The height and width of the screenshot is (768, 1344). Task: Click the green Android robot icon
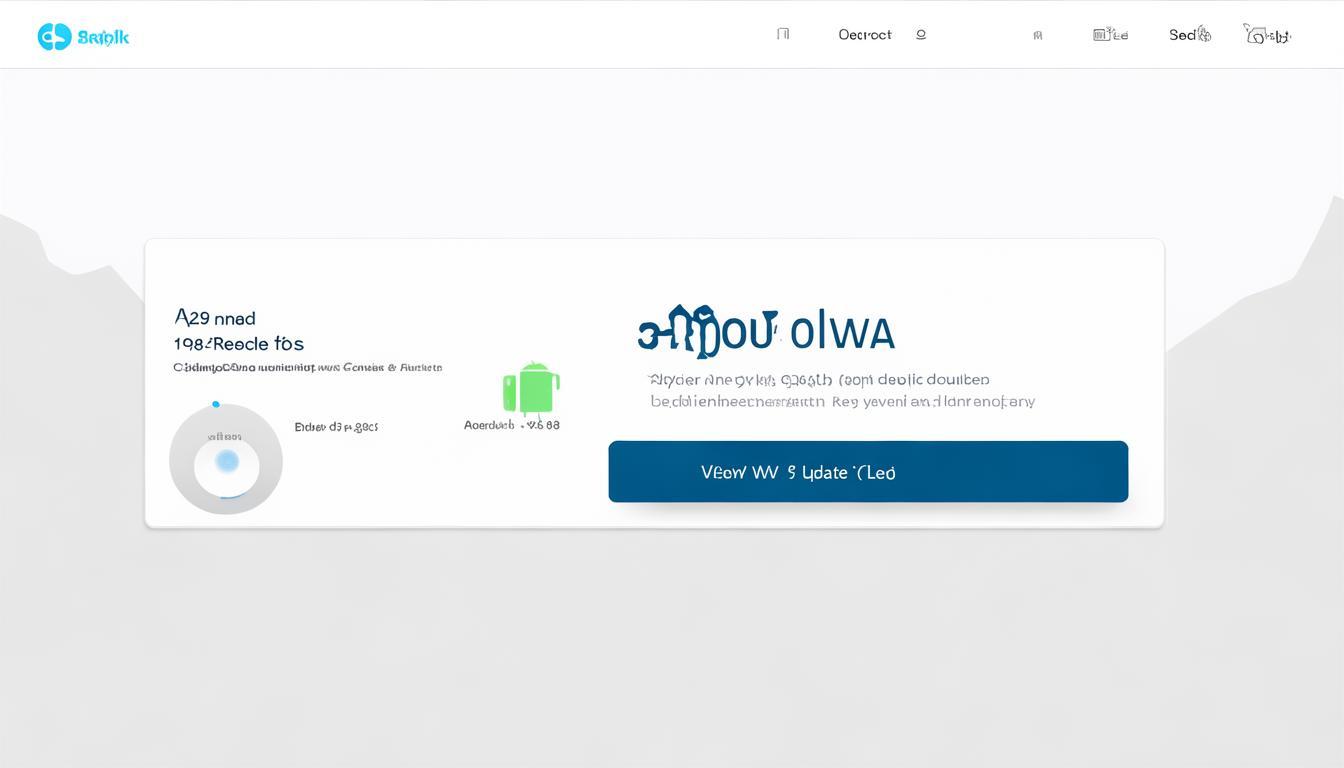531,389
